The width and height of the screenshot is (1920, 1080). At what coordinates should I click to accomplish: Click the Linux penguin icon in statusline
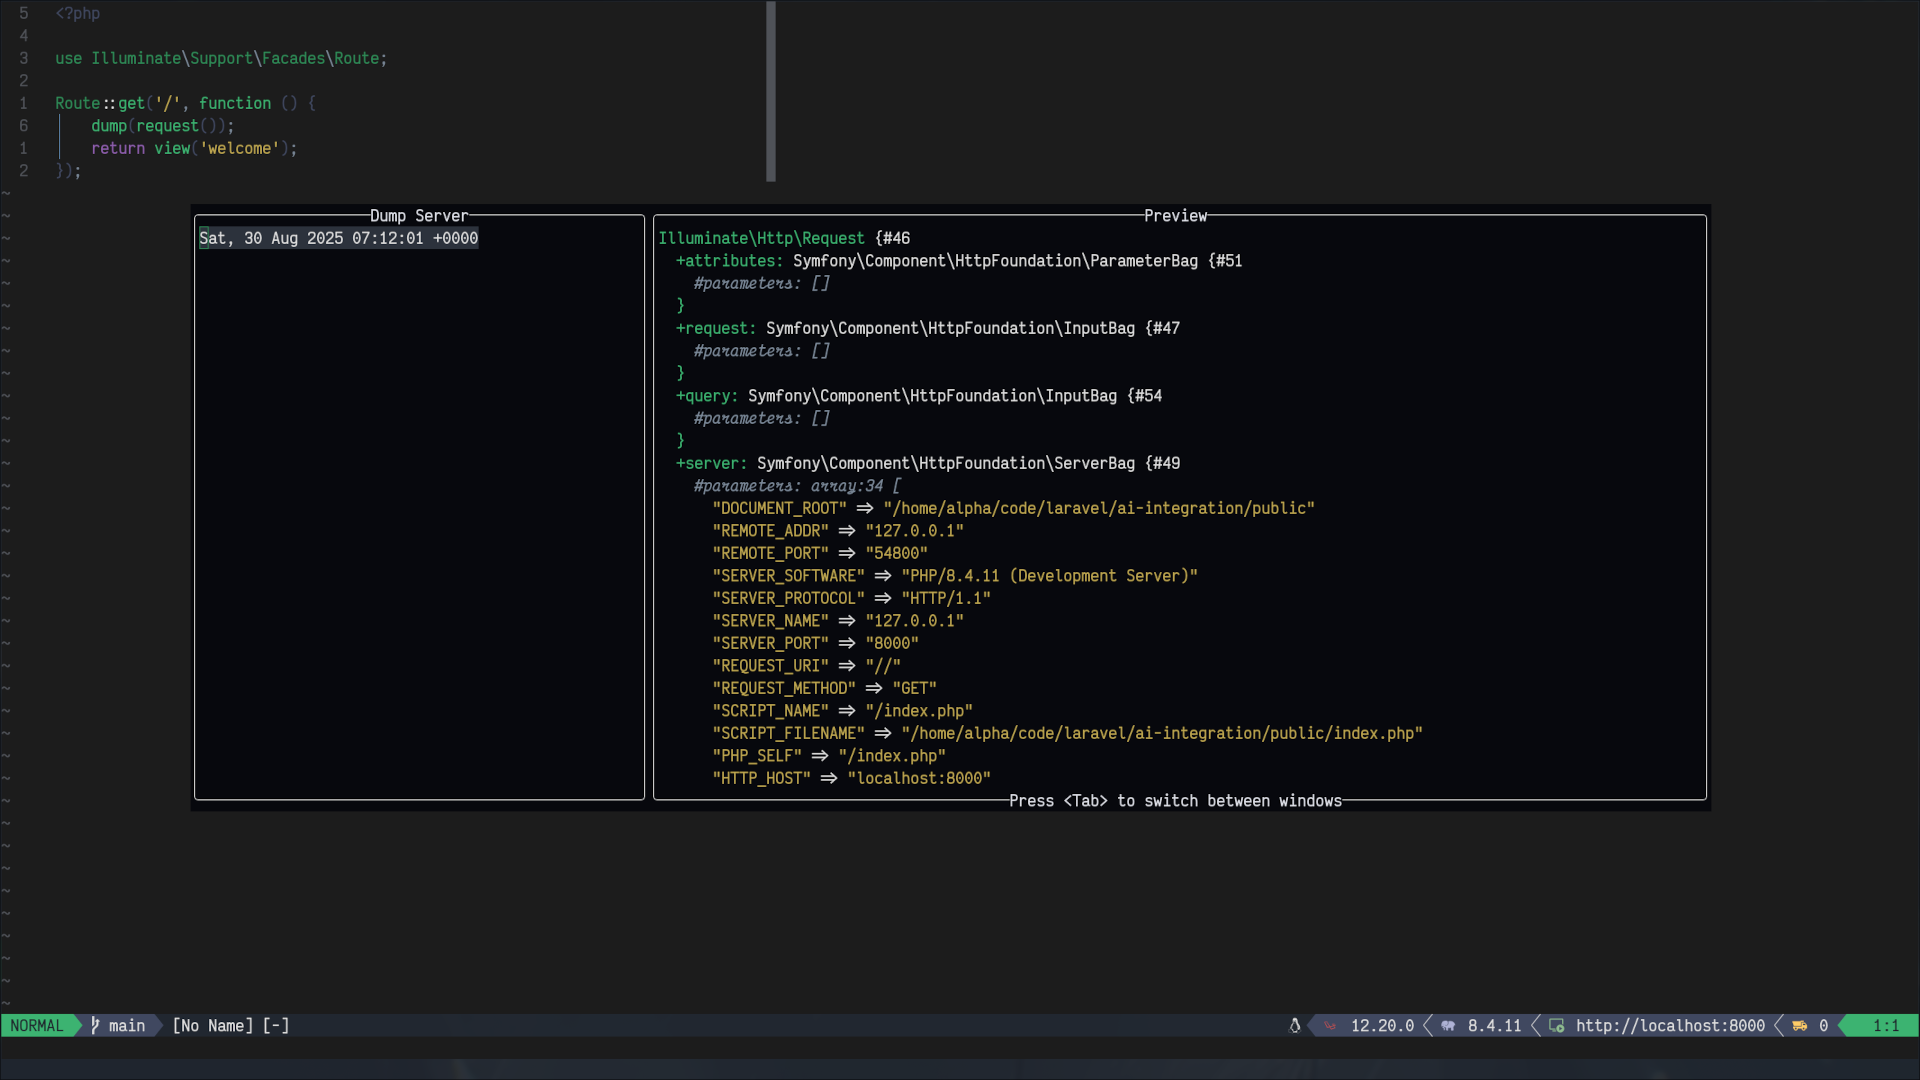1294,1026
